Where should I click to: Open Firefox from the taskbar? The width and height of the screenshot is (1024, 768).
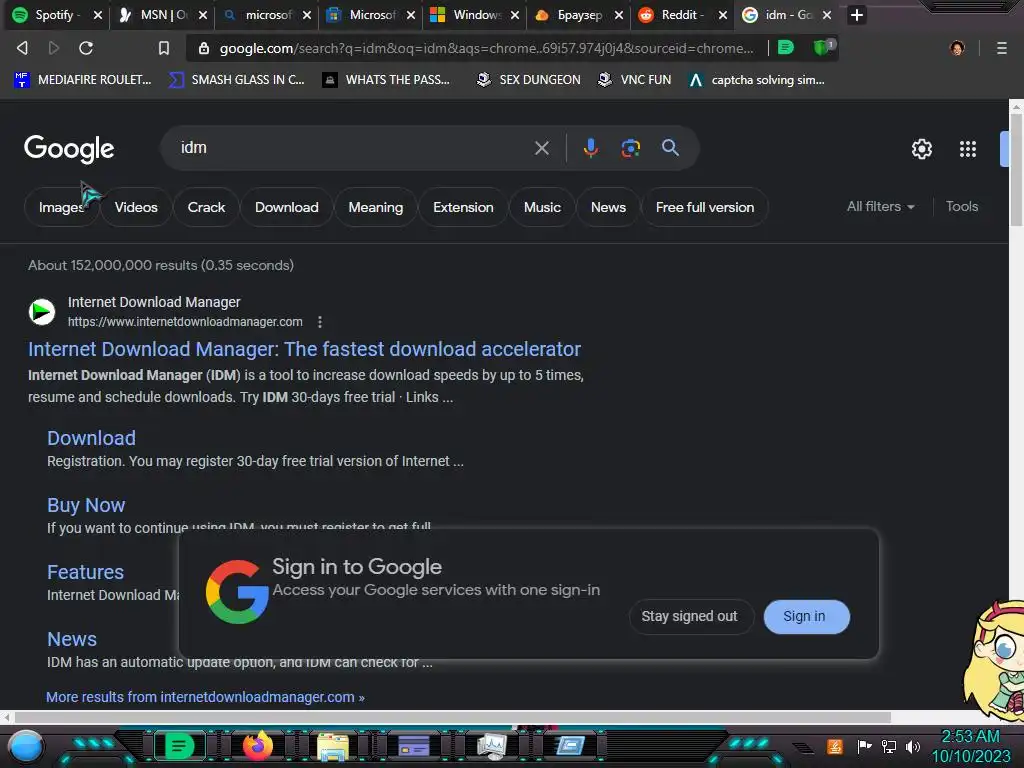coord(258,746)
